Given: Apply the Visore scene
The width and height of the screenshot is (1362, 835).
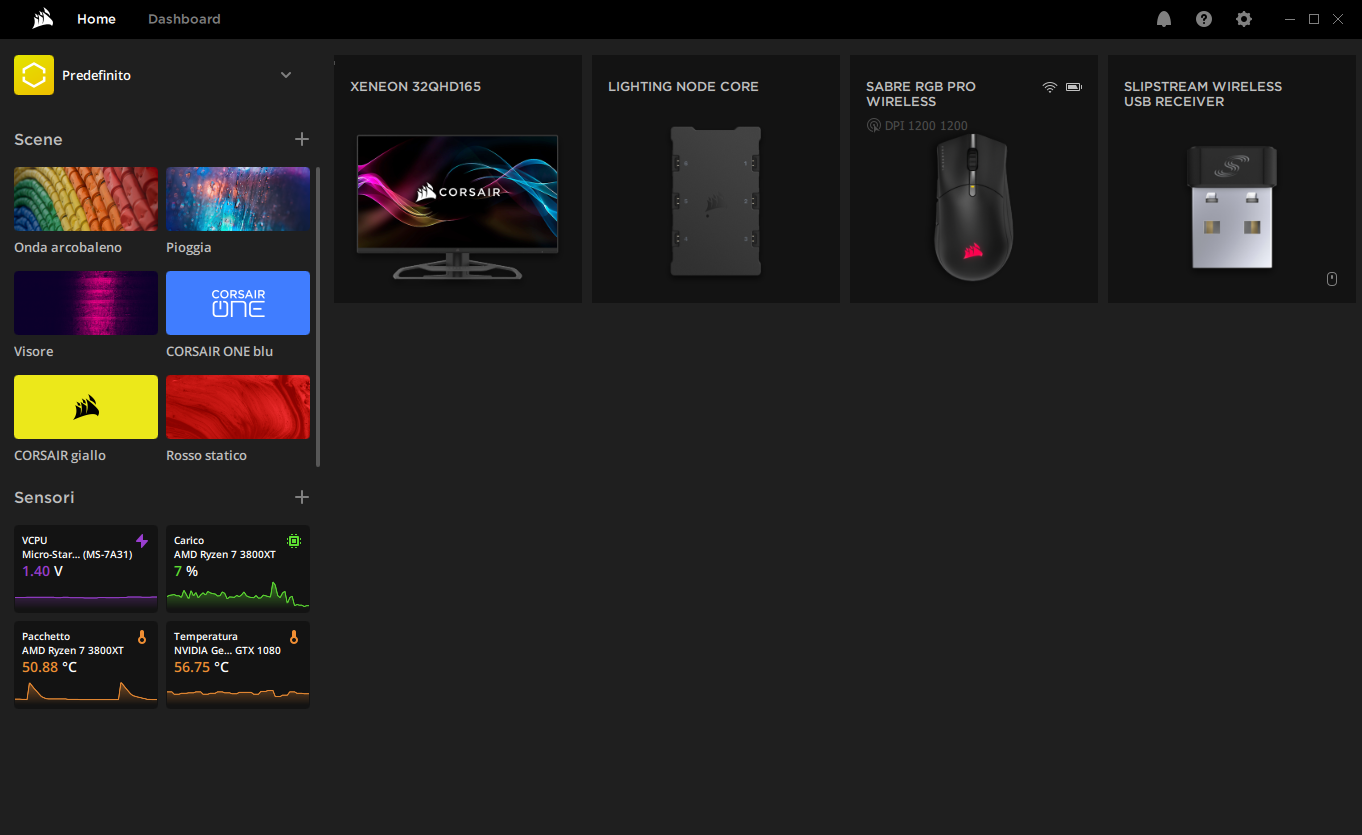Looking at the screenshot, I should coord(86,303).
